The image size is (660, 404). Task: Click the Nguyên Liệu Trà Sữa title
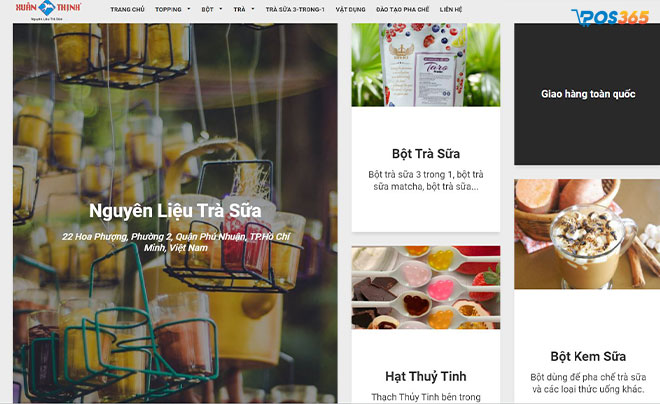coord(175,210)
